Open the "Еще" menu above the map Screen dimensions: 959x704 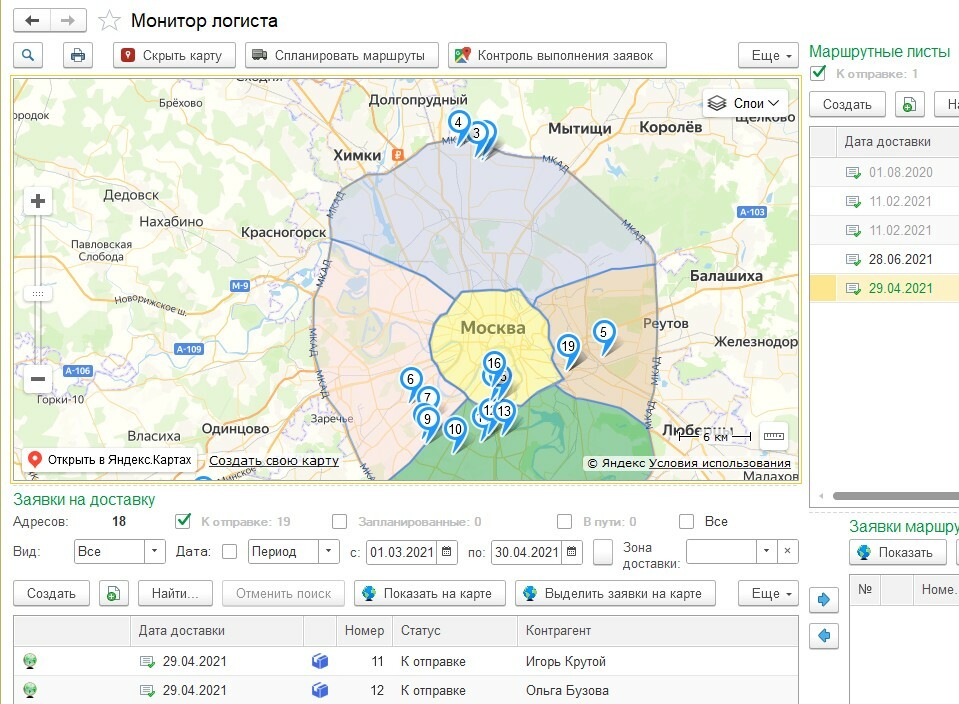(x=768, y=55)
